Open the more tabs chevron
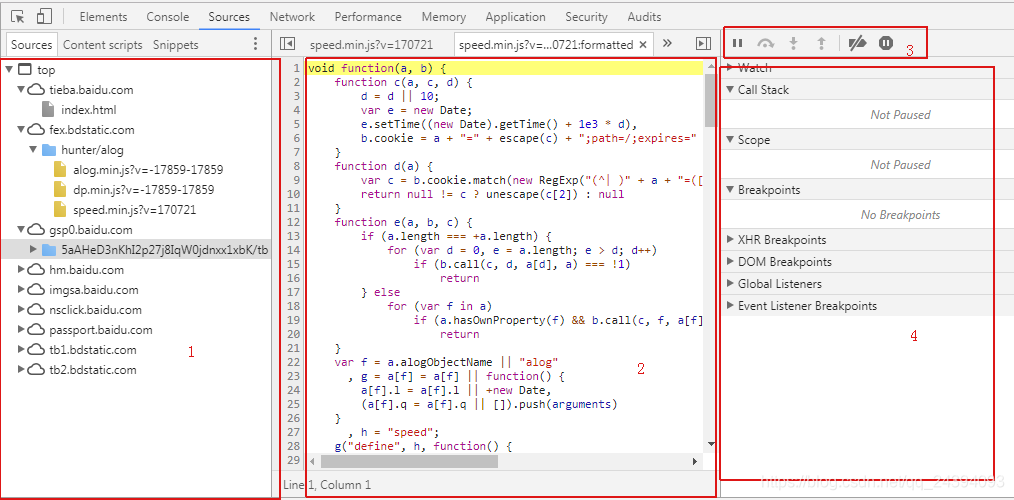Viewport: 1014px width, 500px height. click(668, 43)
